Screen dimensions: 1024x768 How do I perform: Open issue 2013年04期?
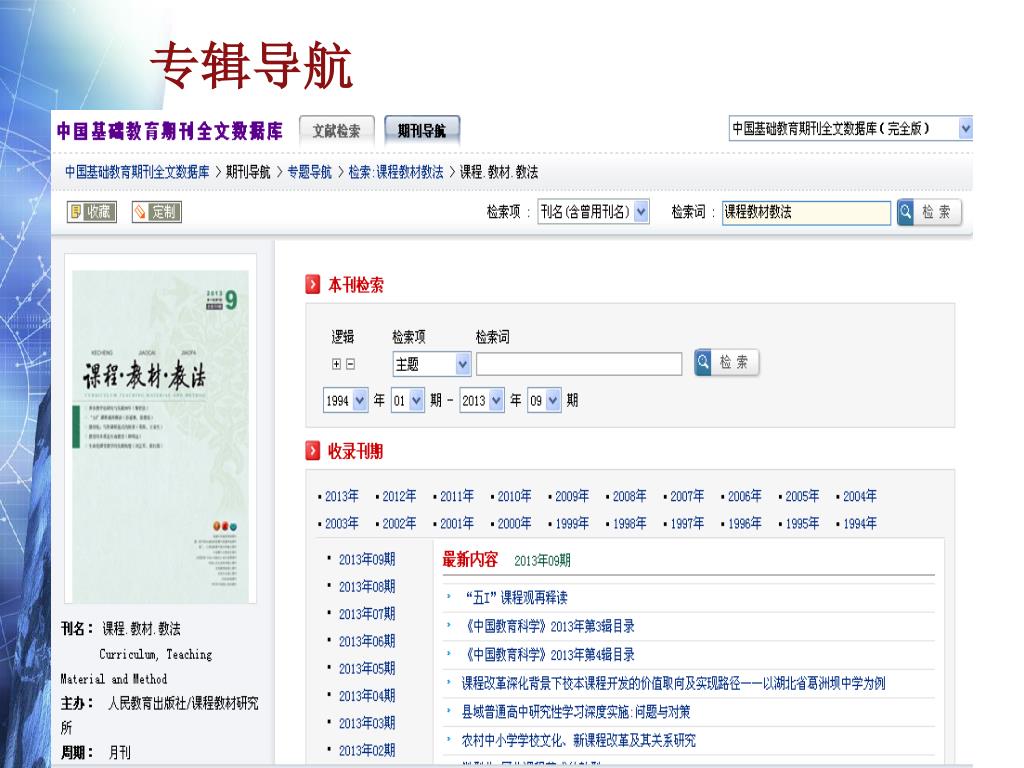pyautogui.click(x=366, y=696)
